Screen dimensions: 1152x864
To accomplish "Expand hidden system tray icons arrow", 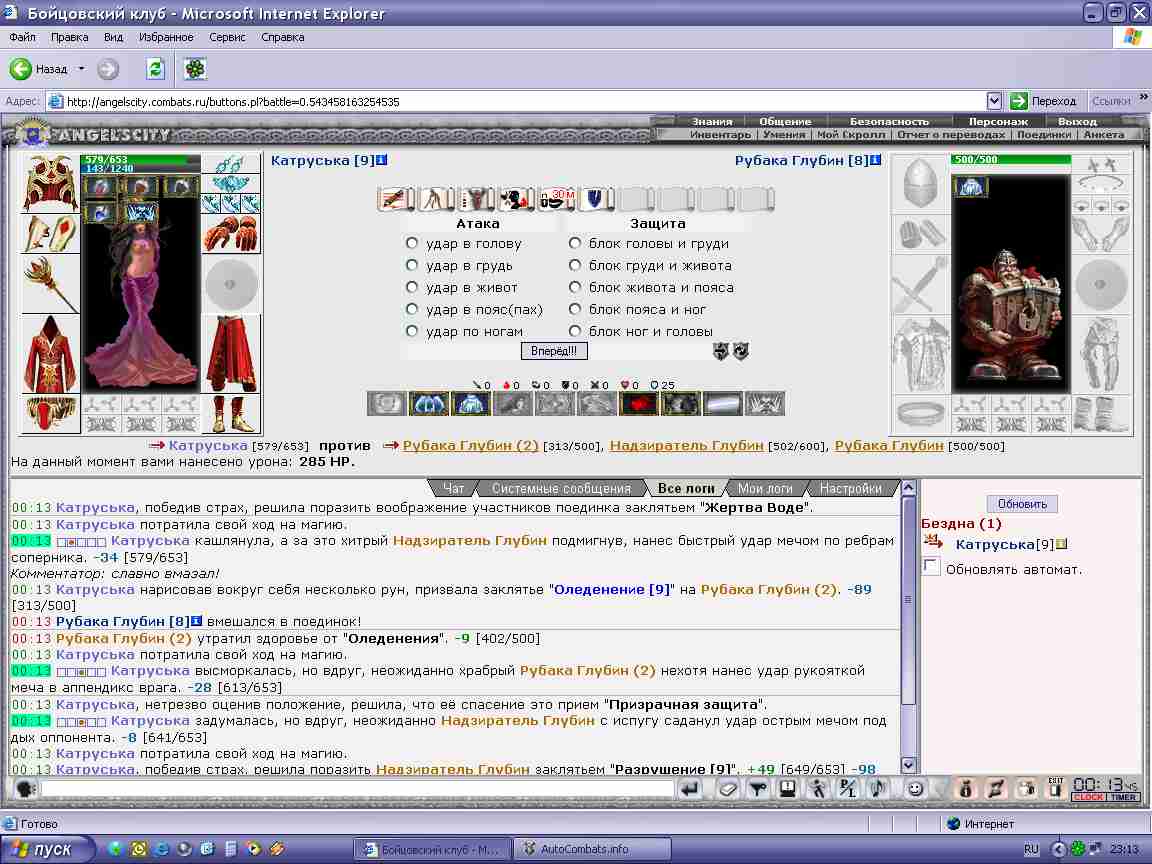I will point(1058,849).
